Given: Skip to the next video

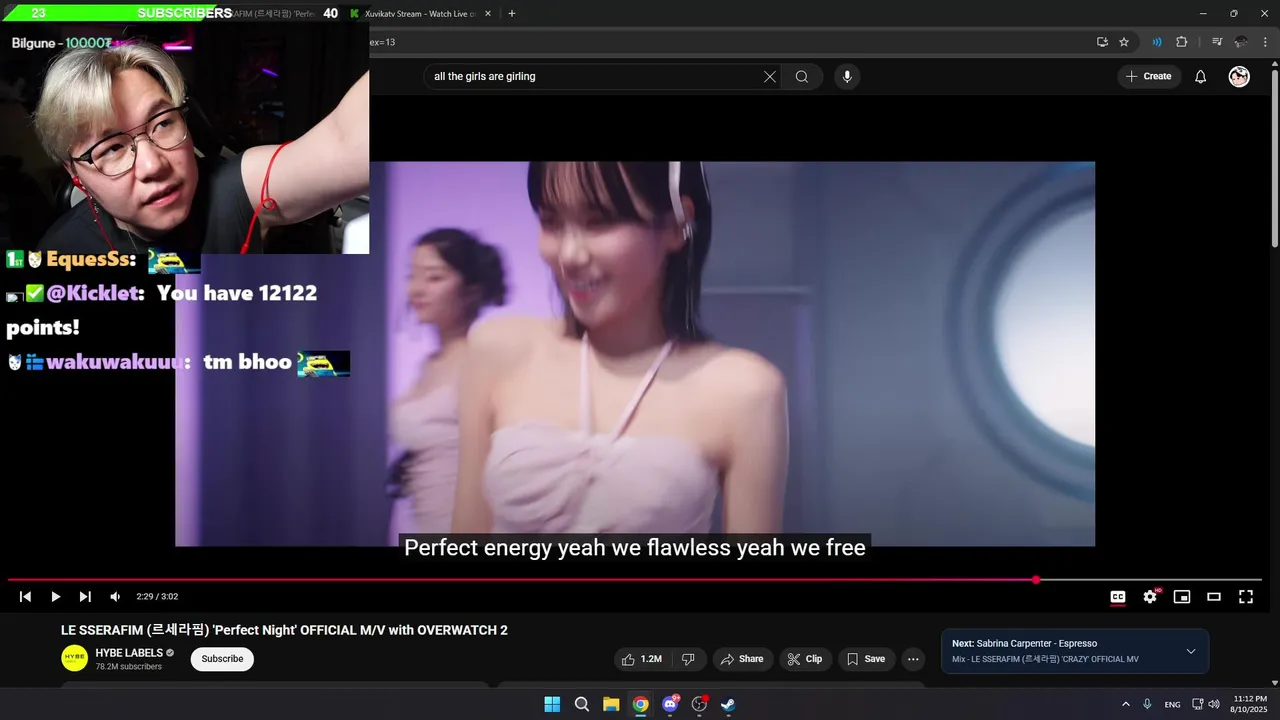Looking at the screenshot, I should [x=85, y=597].
